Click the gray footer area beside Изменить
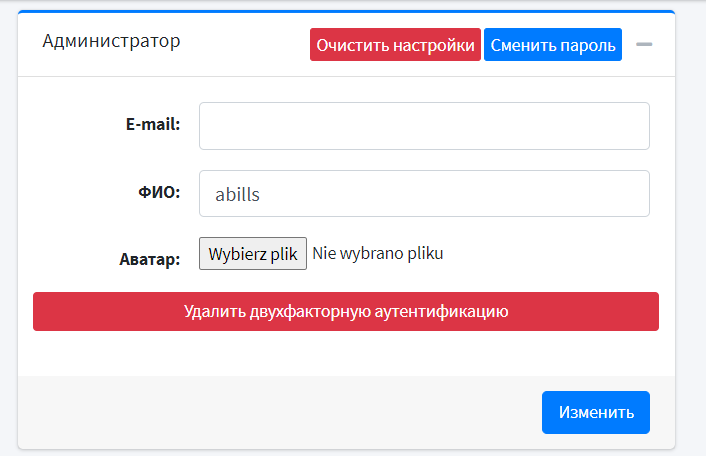Image resolution: width=706 pixels, height=456 pixels. 280,412
